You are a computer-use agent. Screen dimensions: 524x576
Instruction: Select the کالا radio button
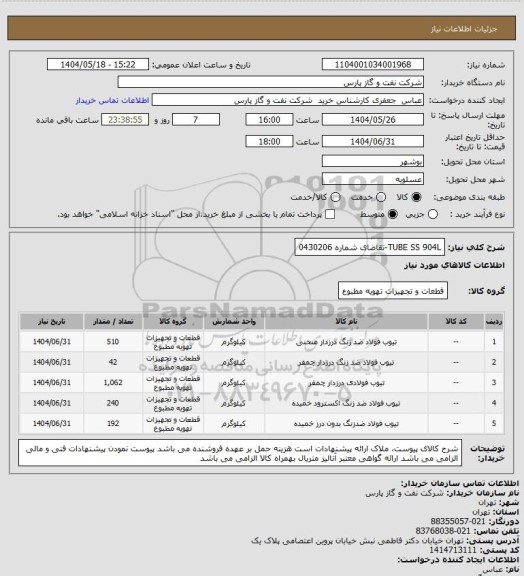(x=416, y=197)
